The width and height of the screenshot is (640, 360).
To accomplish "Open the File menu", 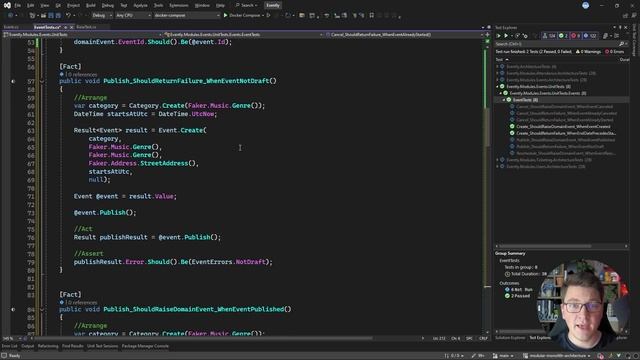I will 18,6.
